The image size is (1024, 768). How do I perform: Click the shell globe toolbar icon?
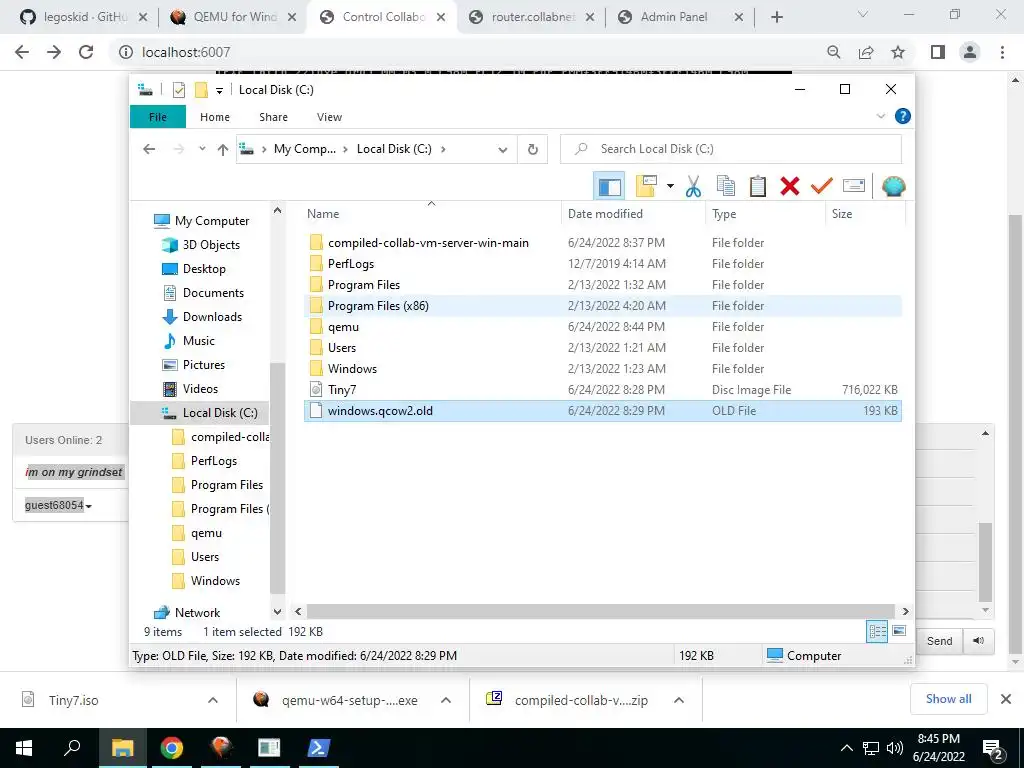(893, 187)
